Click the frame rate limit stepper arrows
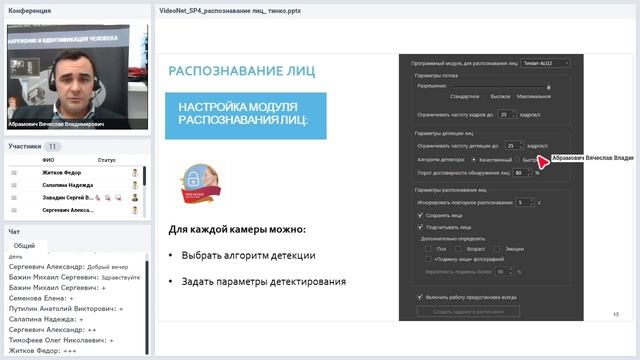The width and height of the screenshot is (640, 360). [x=513, y=115]
